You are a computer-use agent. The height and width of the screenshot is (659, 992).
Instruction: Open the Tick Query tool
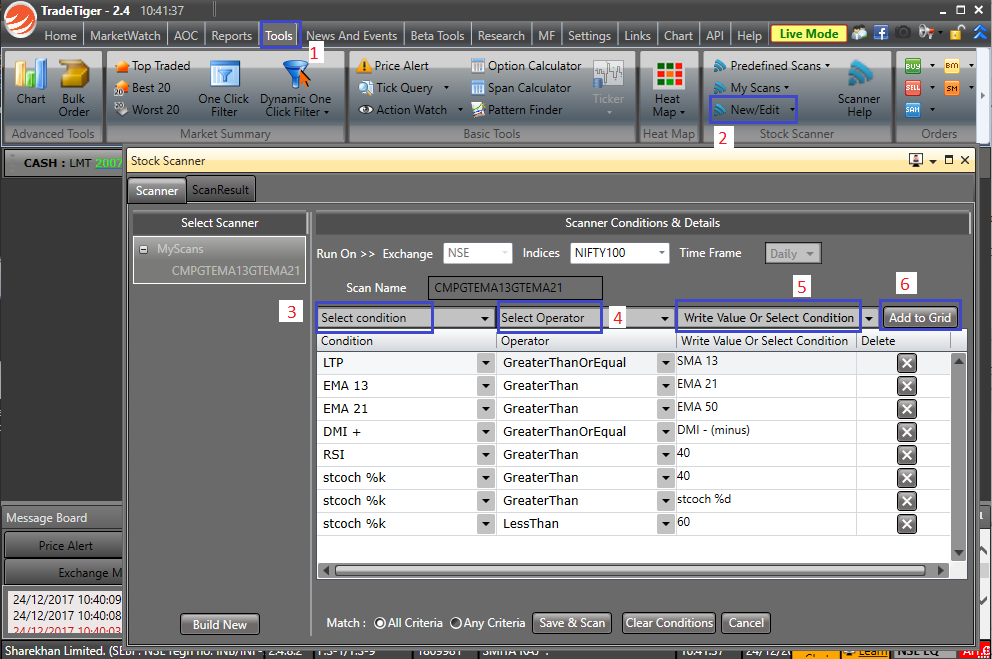tap(403, 88)
